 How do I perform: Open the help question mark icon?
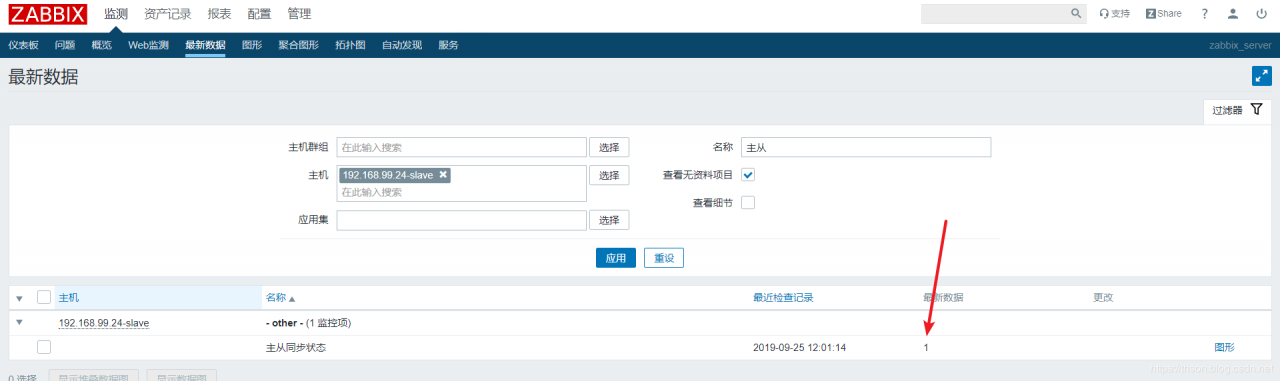click(1205, 14)
